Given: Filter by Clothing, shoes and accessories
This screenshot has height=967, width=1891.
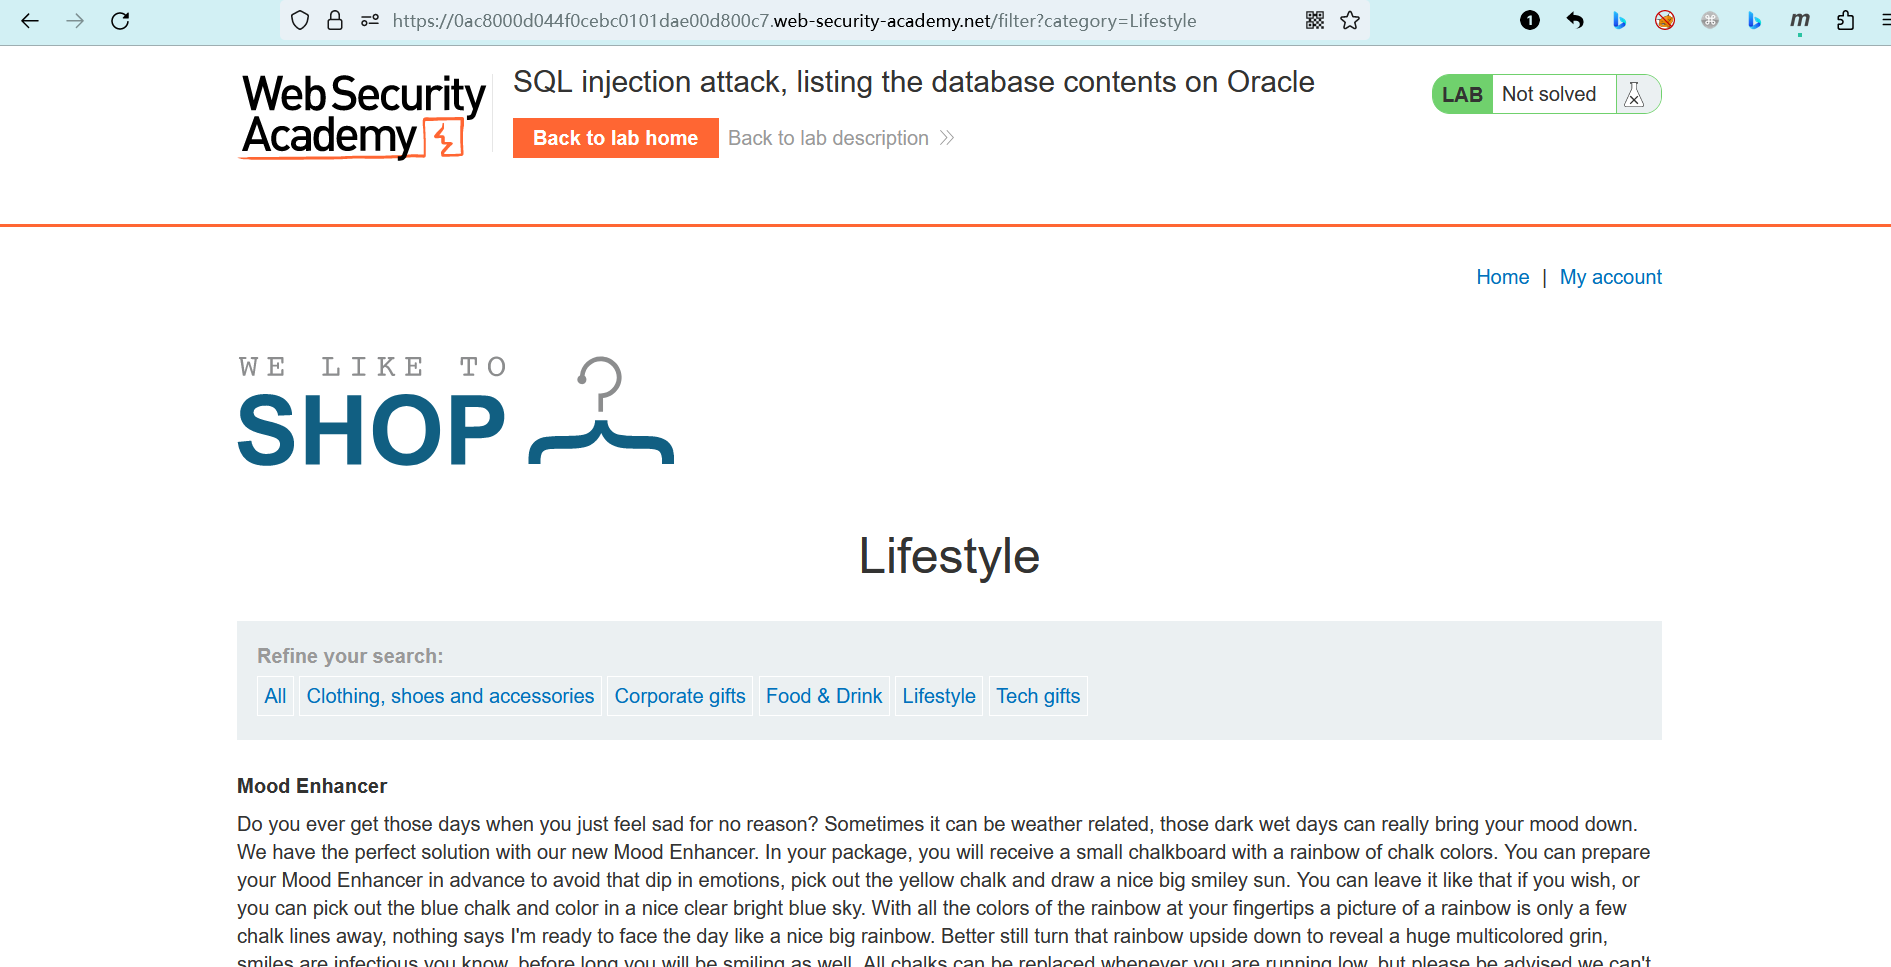Looking at the screenshot, I should click(x=450, y=696).
